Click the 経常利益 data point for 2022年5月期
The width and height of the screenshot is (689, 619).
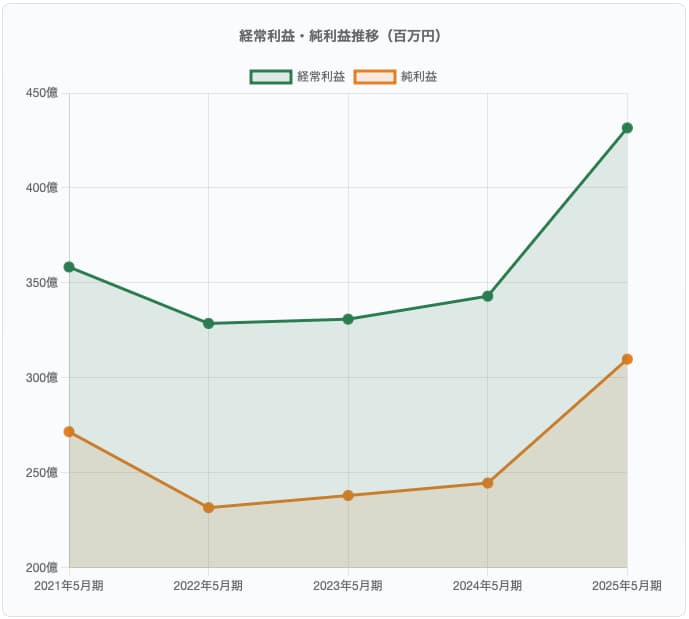click(x=208, y=323)
